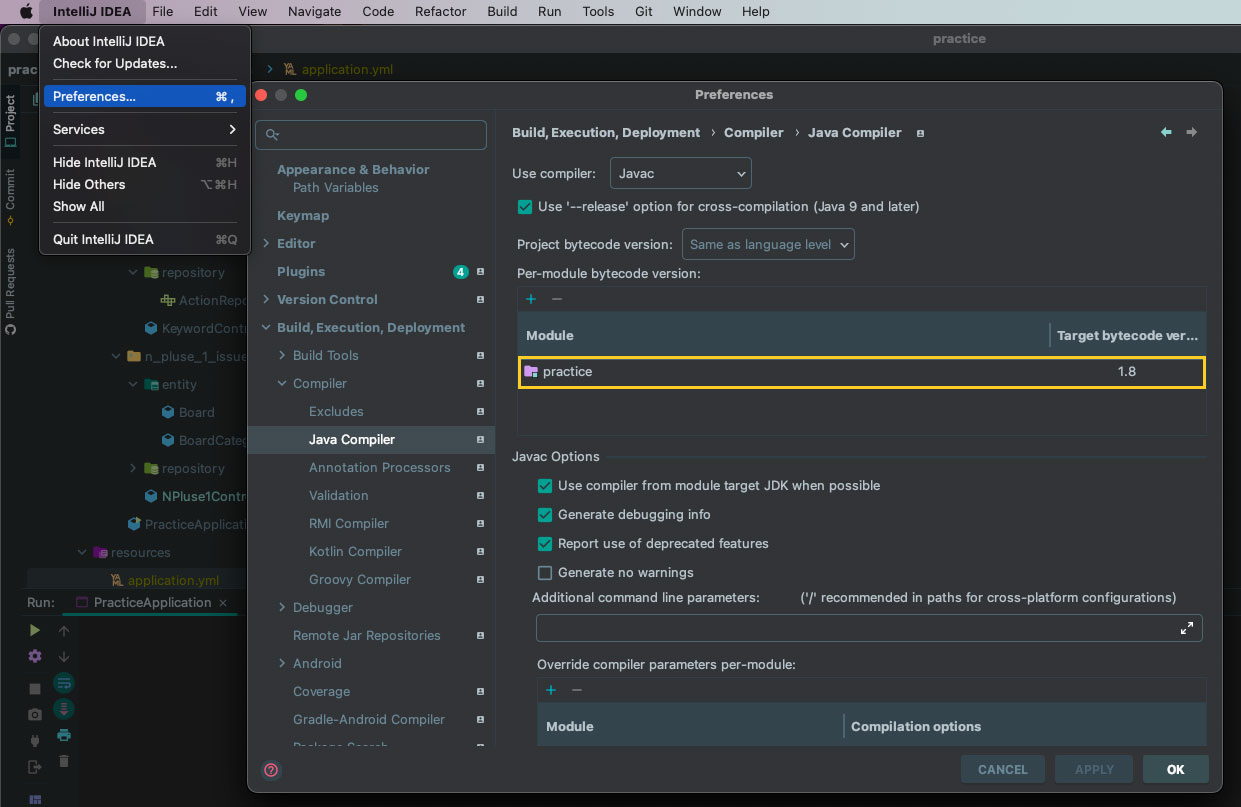Click Additional command line parameters field
The image size is (1241, 807).
(869, 628)
